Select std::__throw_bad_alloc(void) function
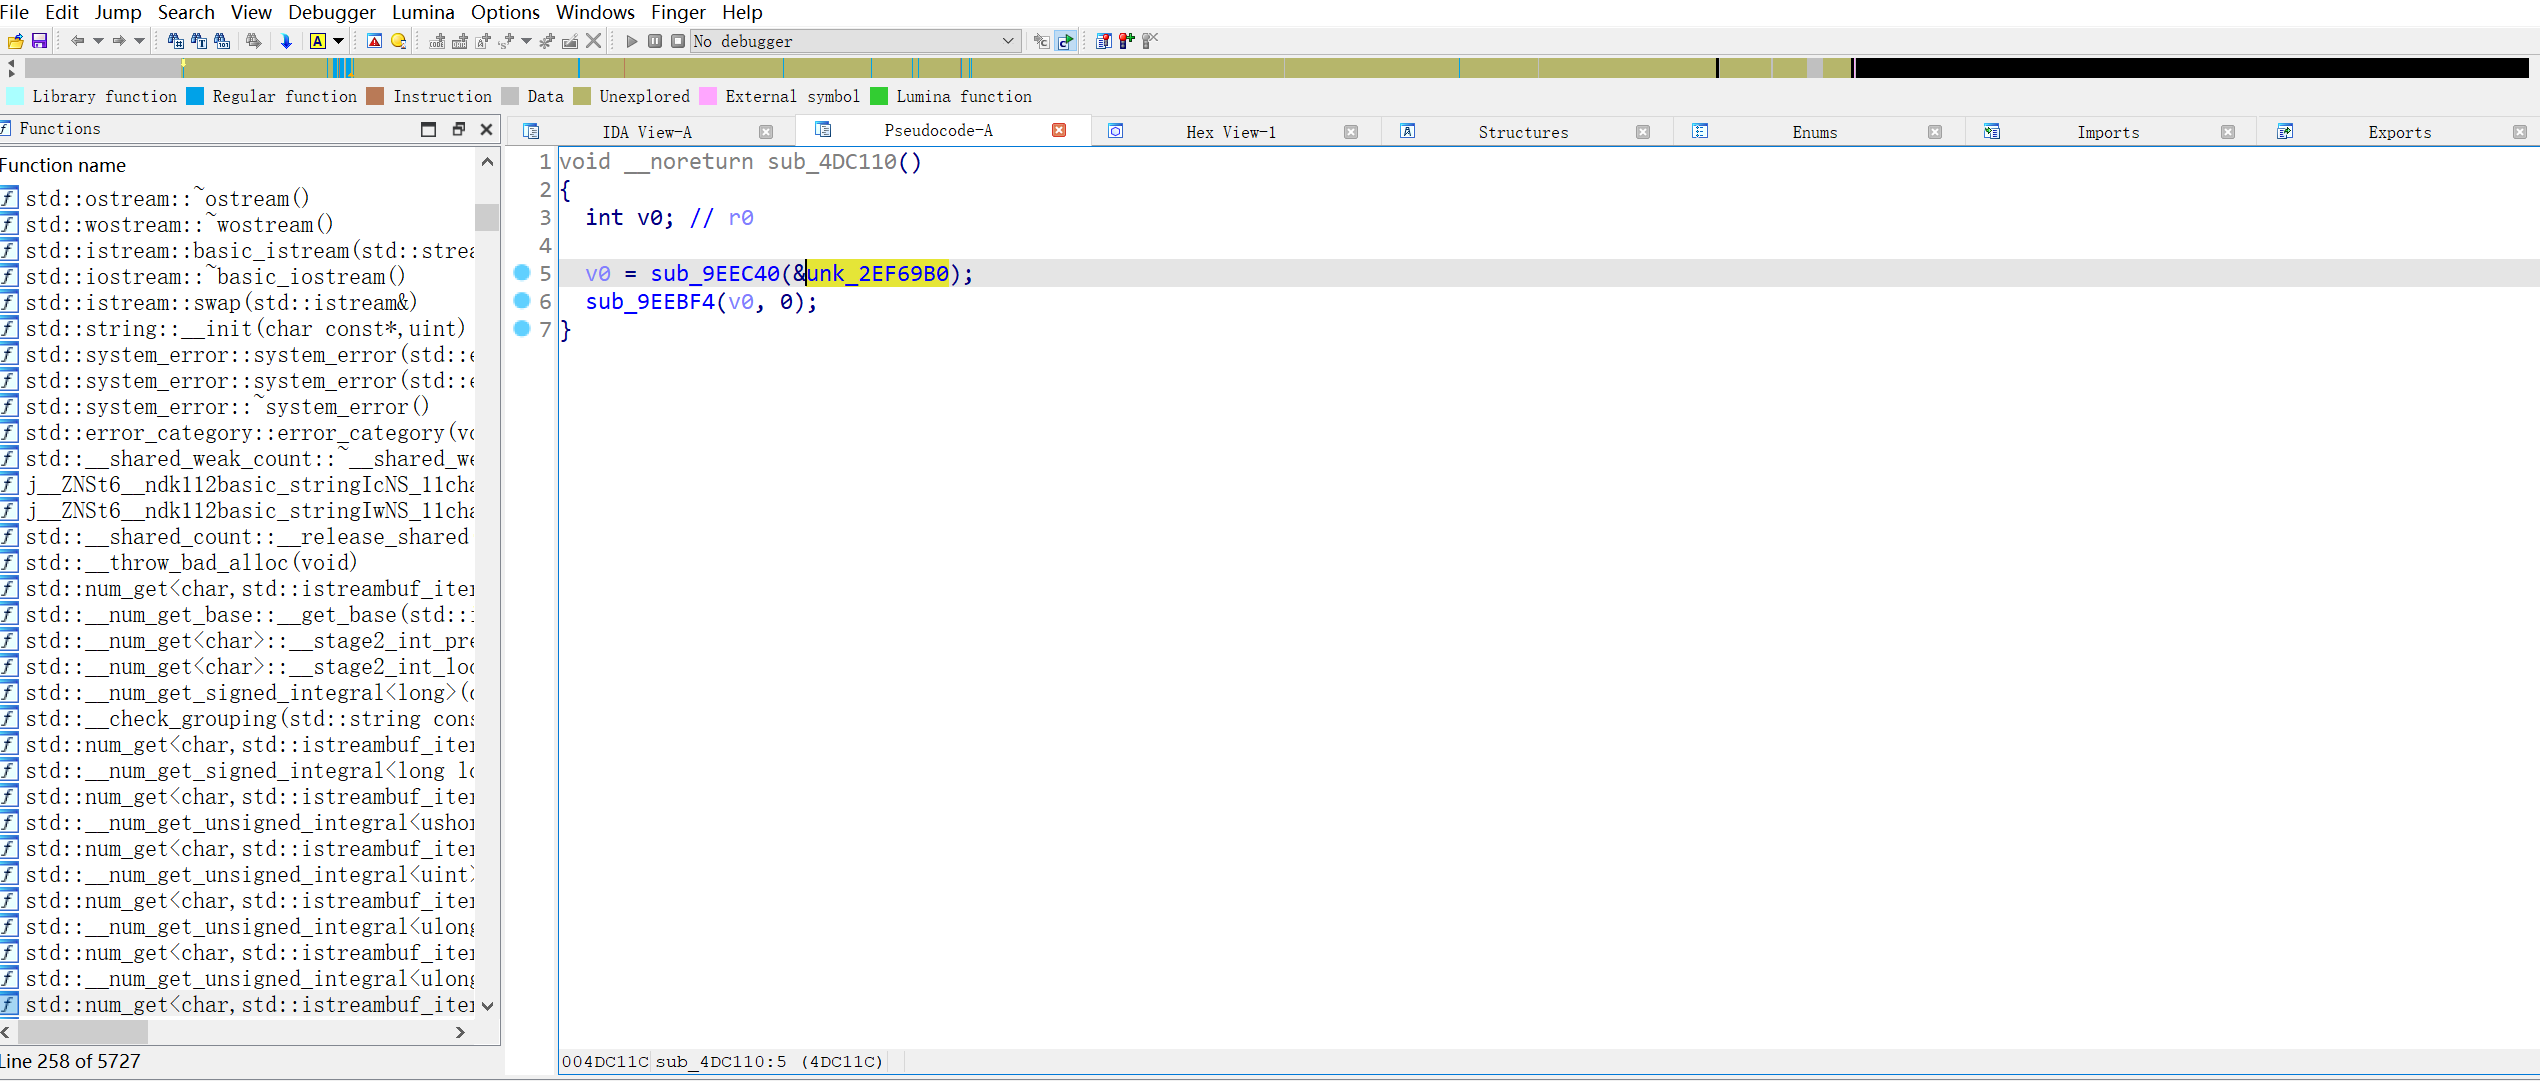 191,563
